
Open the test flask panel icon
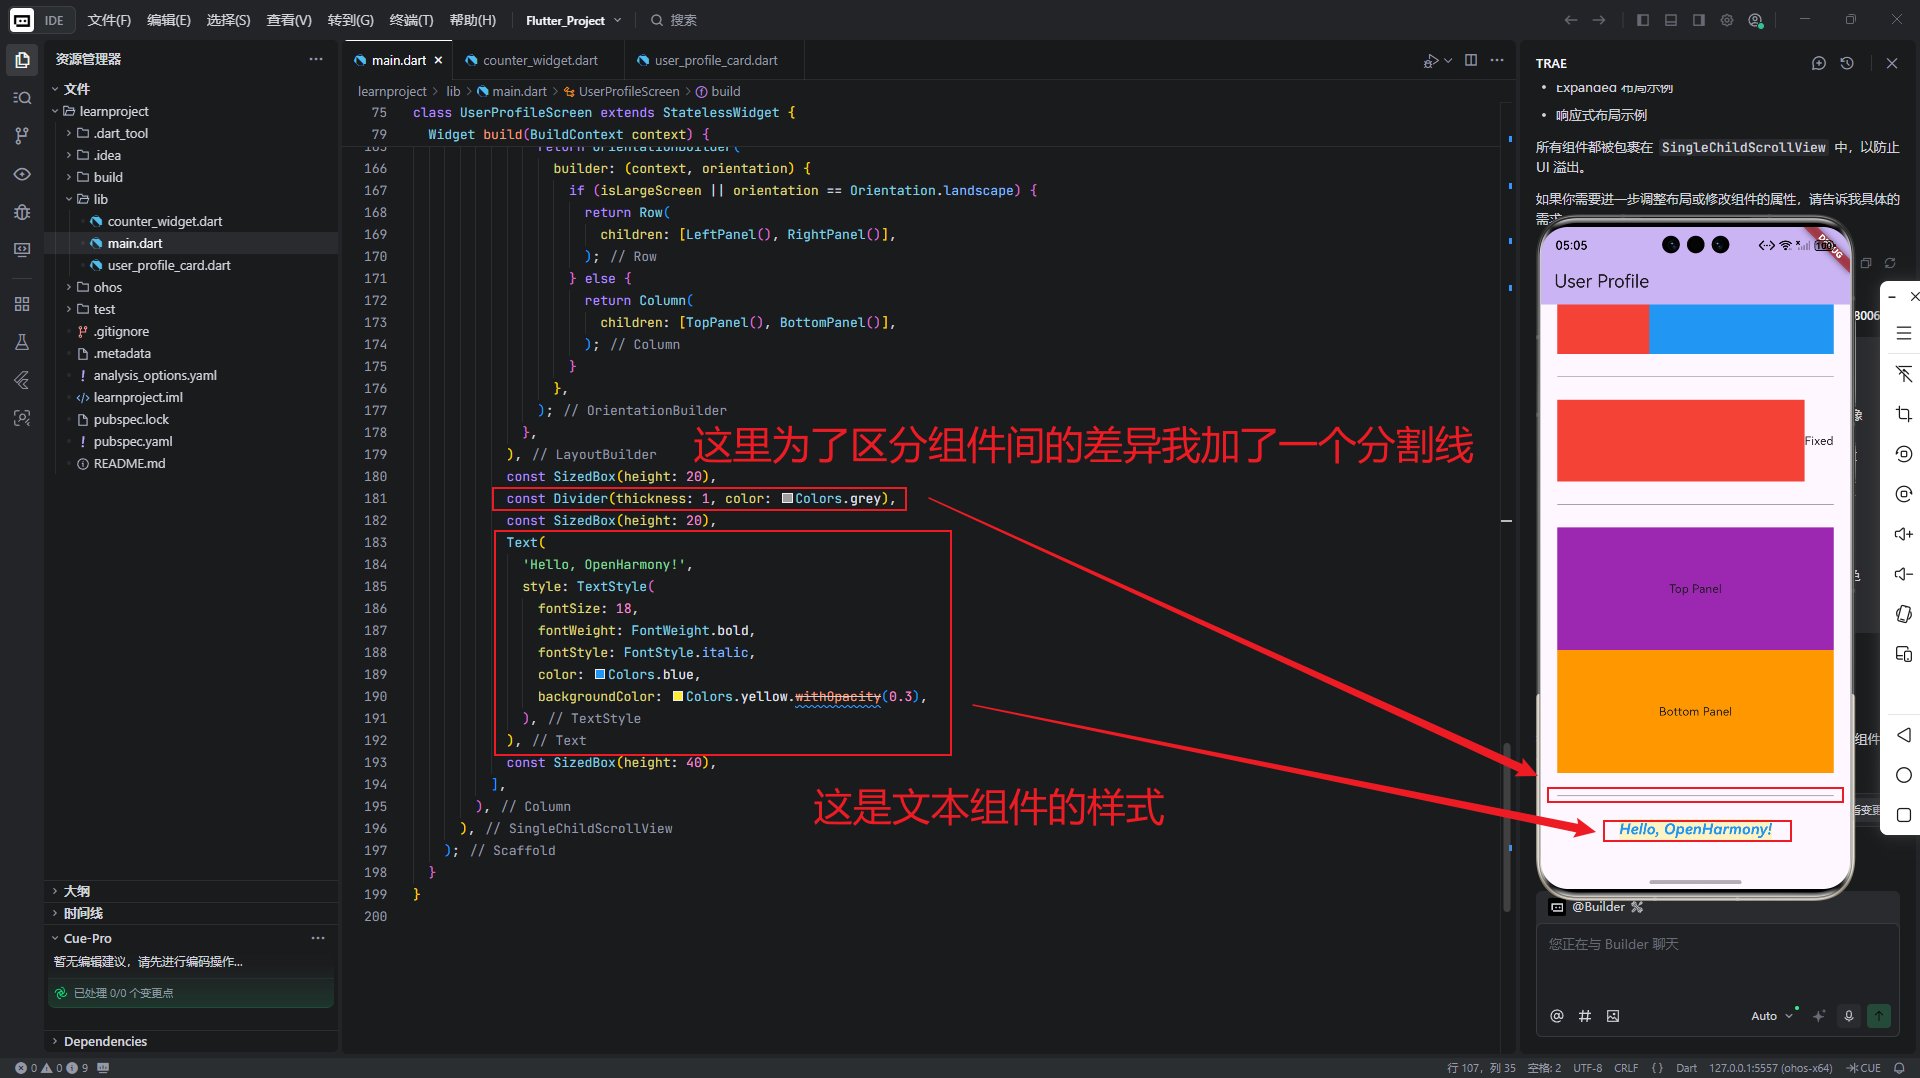(22, 342)
